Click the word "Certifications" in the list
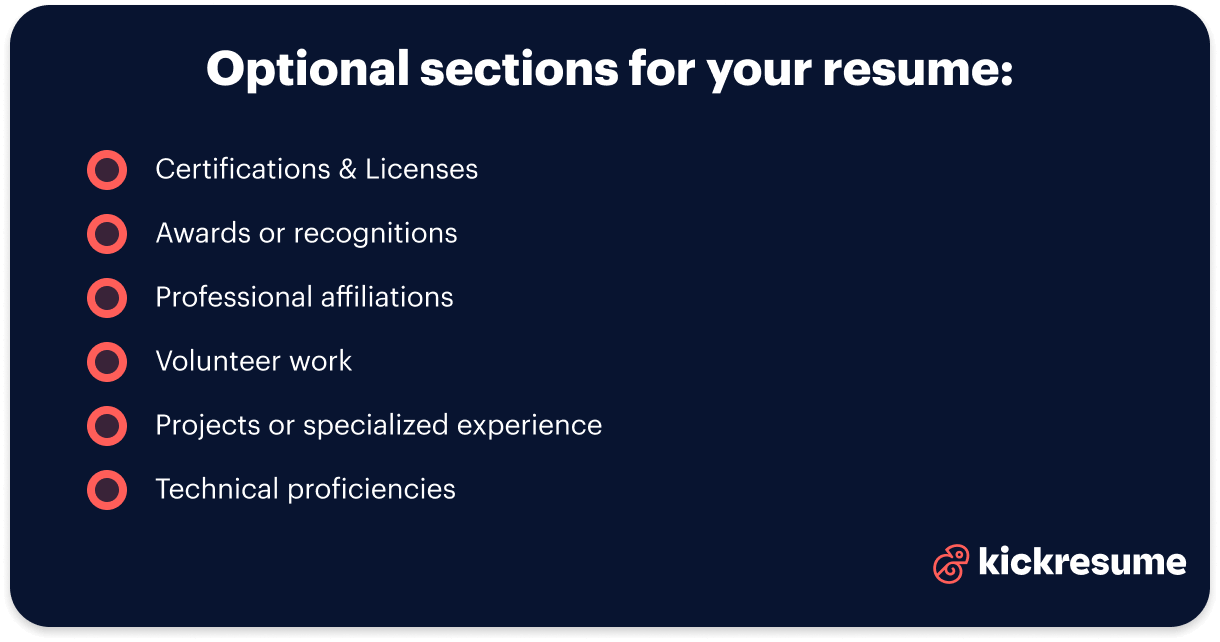The height and width of the screenshot is (642, 1220). [x=242, y=170]
